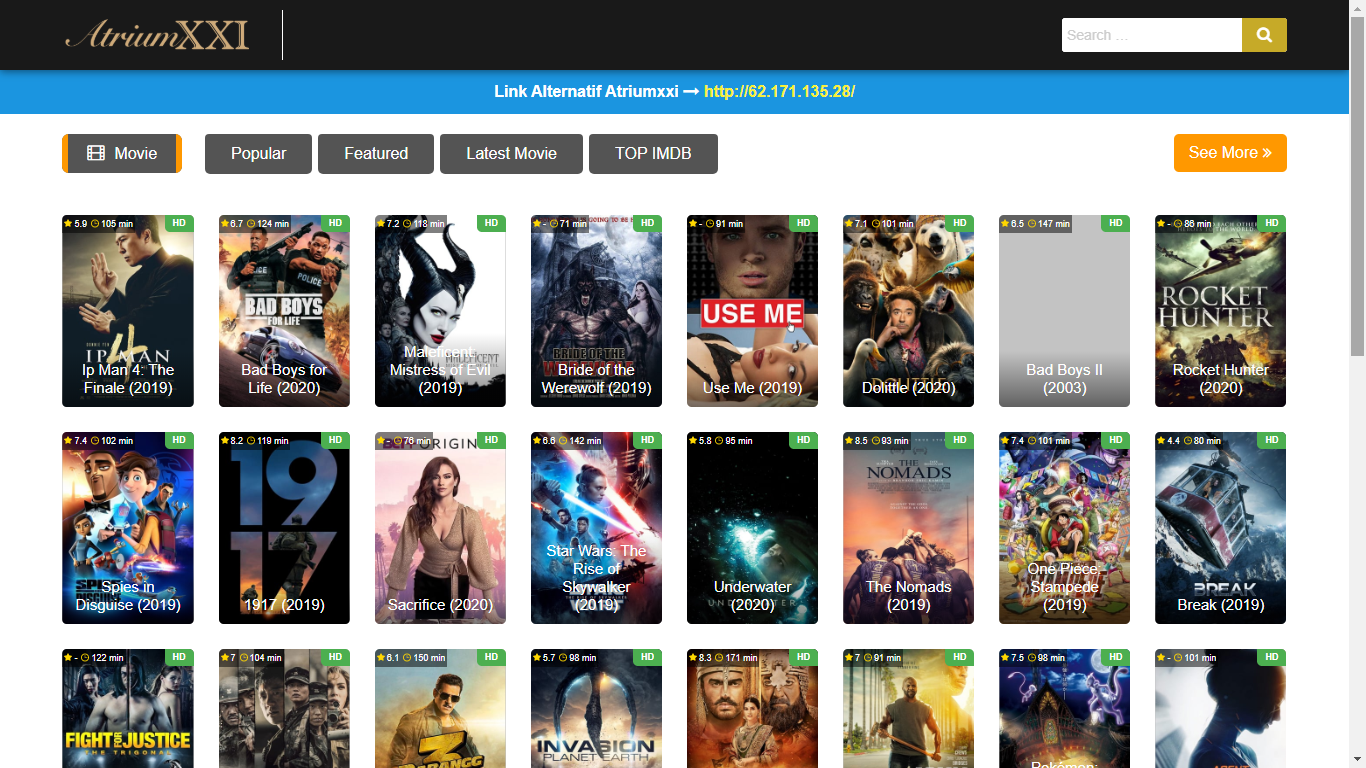Open the TOP IMDB tab
Image resolution: width=1366 pixels, height=768 pixels.
653,153
